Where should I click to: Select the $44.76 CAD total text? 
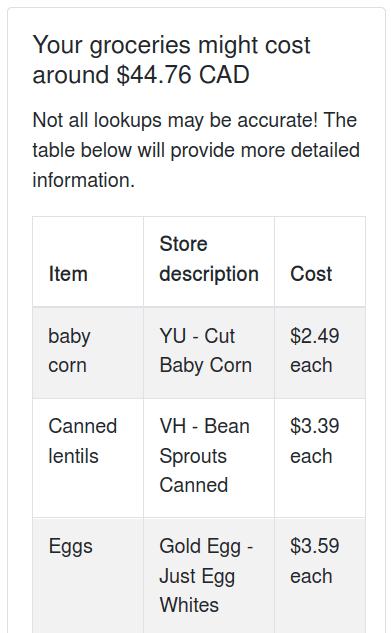pos(183,75)
